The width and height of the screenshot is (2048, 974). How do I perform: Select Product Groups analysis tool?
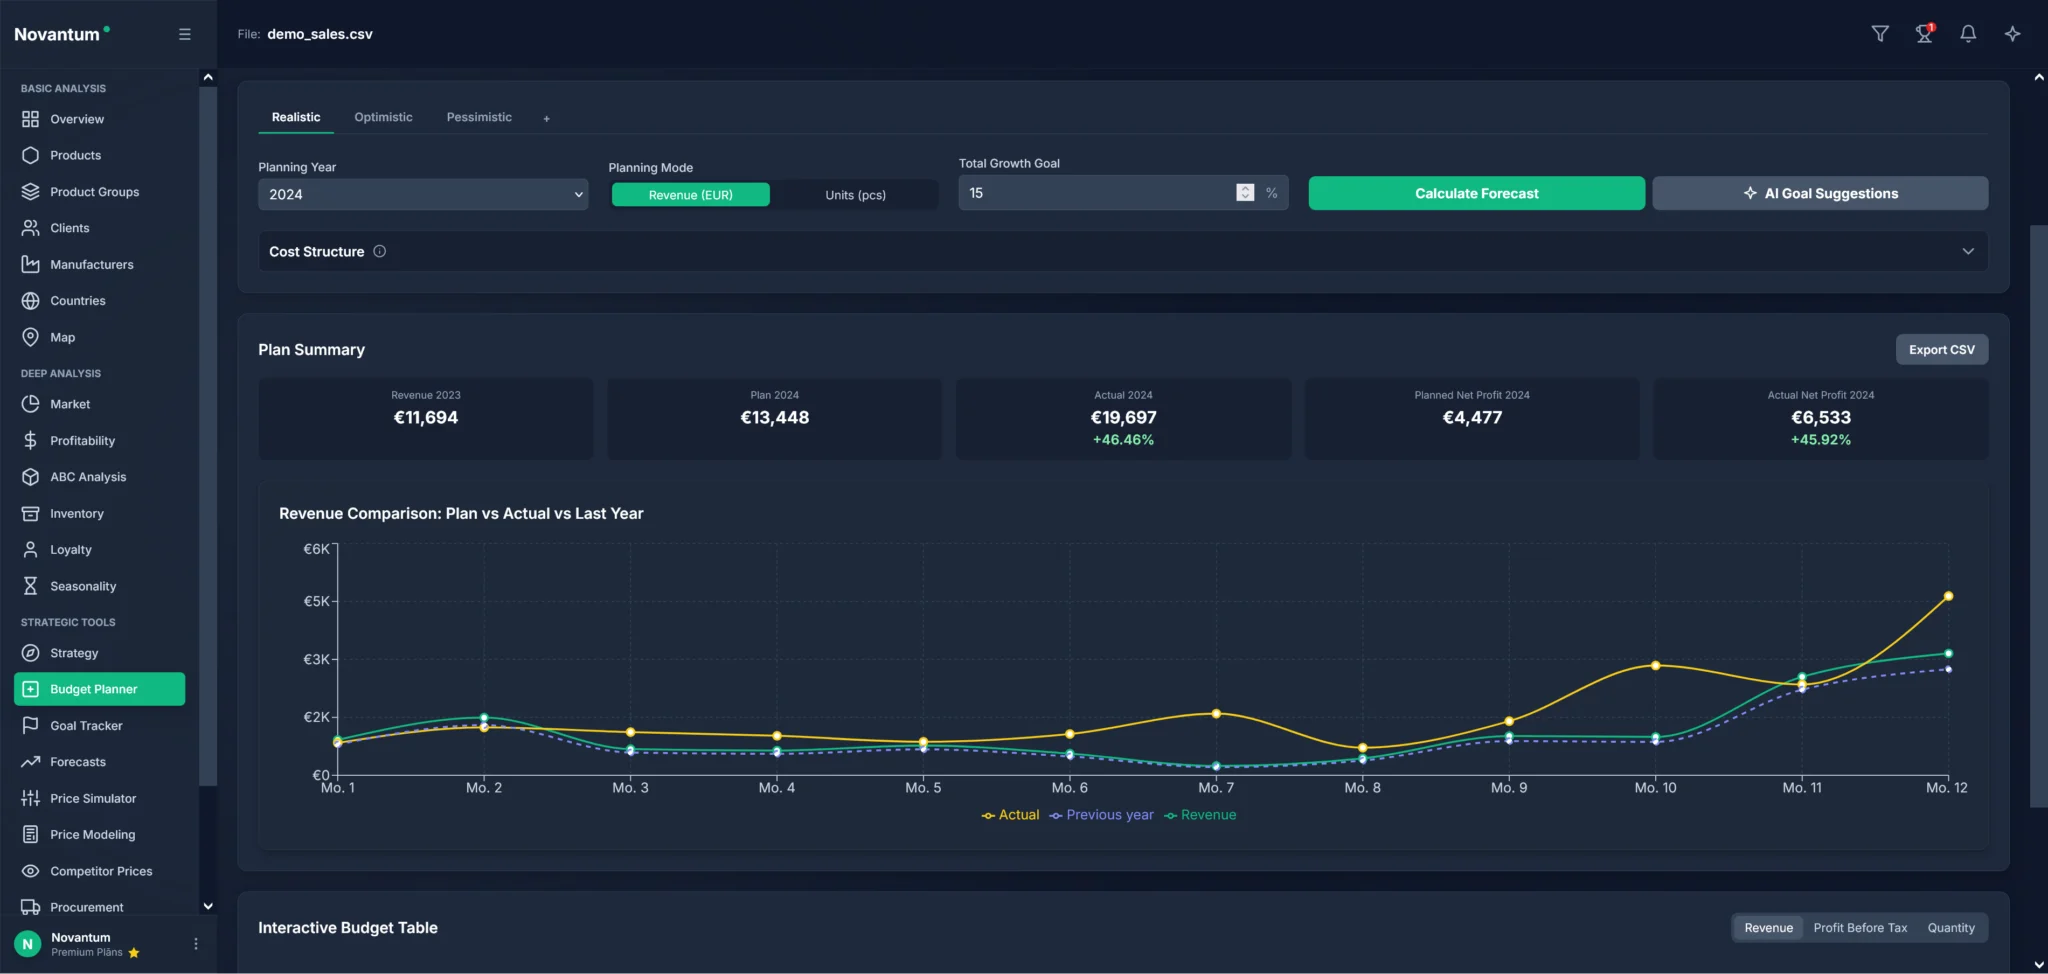point(95,191)
